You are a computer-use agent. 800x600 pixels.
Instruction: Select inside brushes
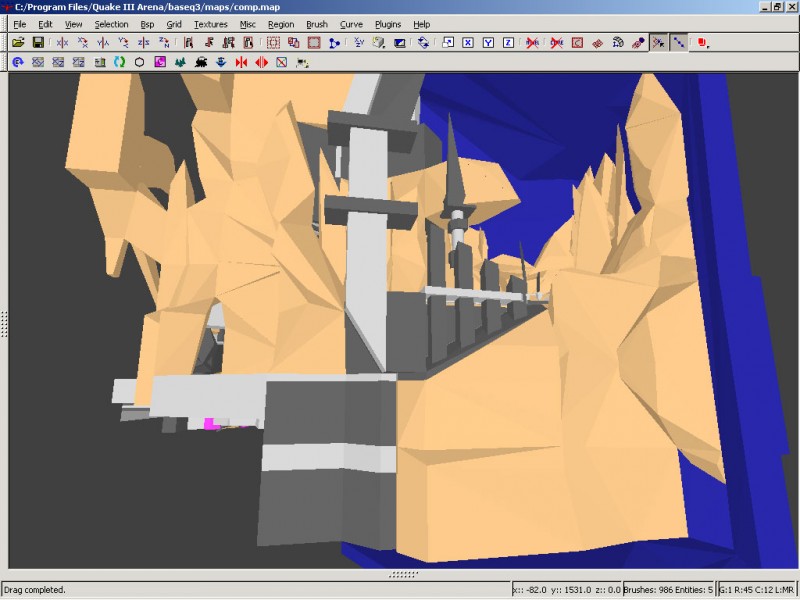point(248,43)
